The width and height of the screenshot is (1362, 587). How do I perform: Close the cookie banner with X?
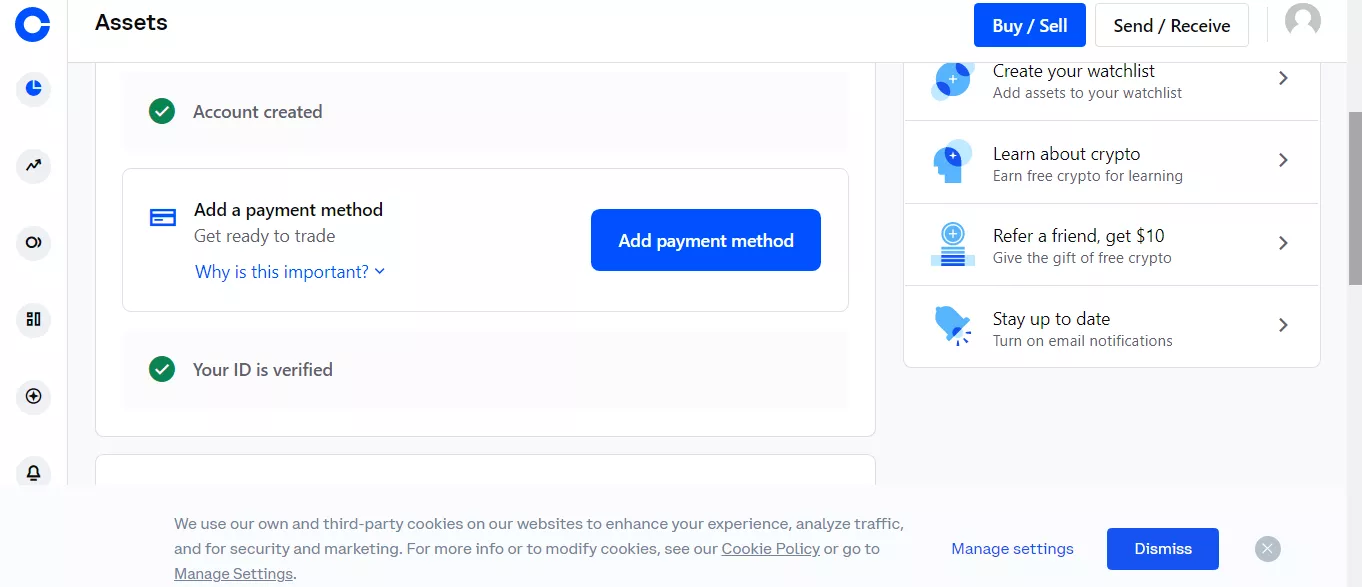click(1267, 548)
